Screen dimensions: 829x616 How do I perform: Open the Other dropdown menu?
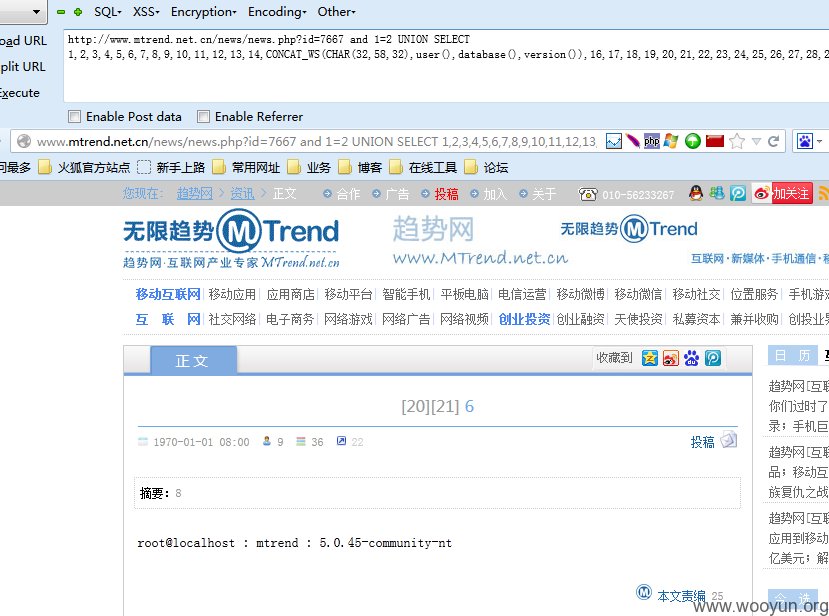[336, 12]
